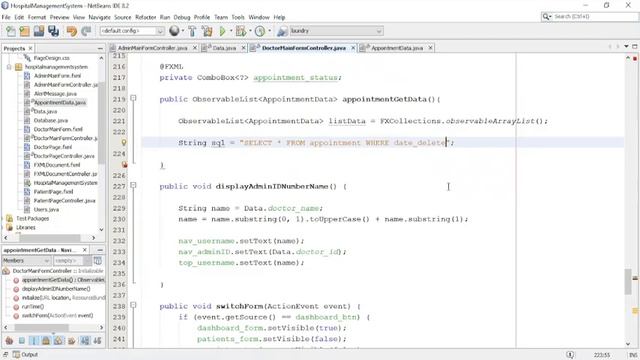Select Users.java in Projects tree
640x360 pixels.
(46, 209)
